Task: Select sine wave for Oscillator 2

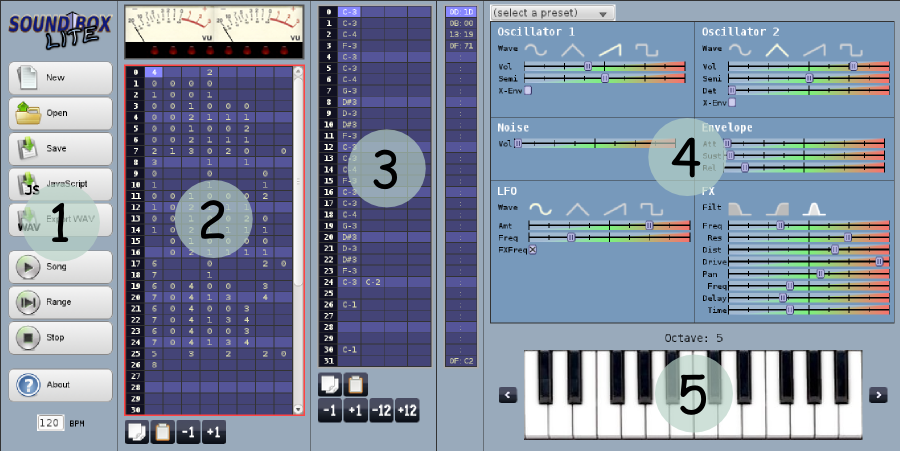Action: 740,50
